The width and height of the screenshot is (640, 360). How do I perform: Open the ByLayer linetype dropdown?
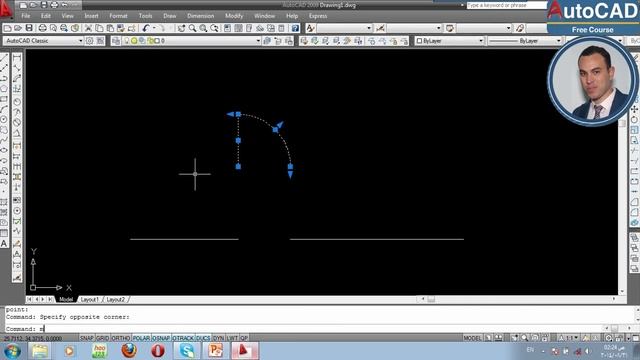coord(525,41)
